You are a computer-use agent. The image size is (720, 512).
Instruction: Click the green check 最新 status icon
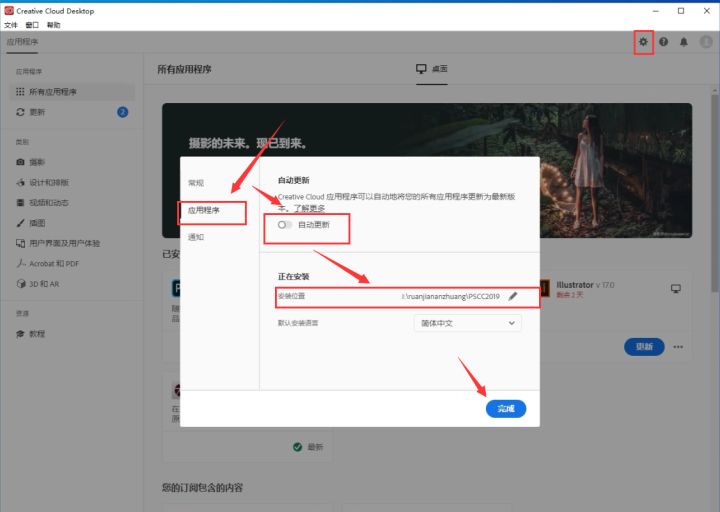298,447
